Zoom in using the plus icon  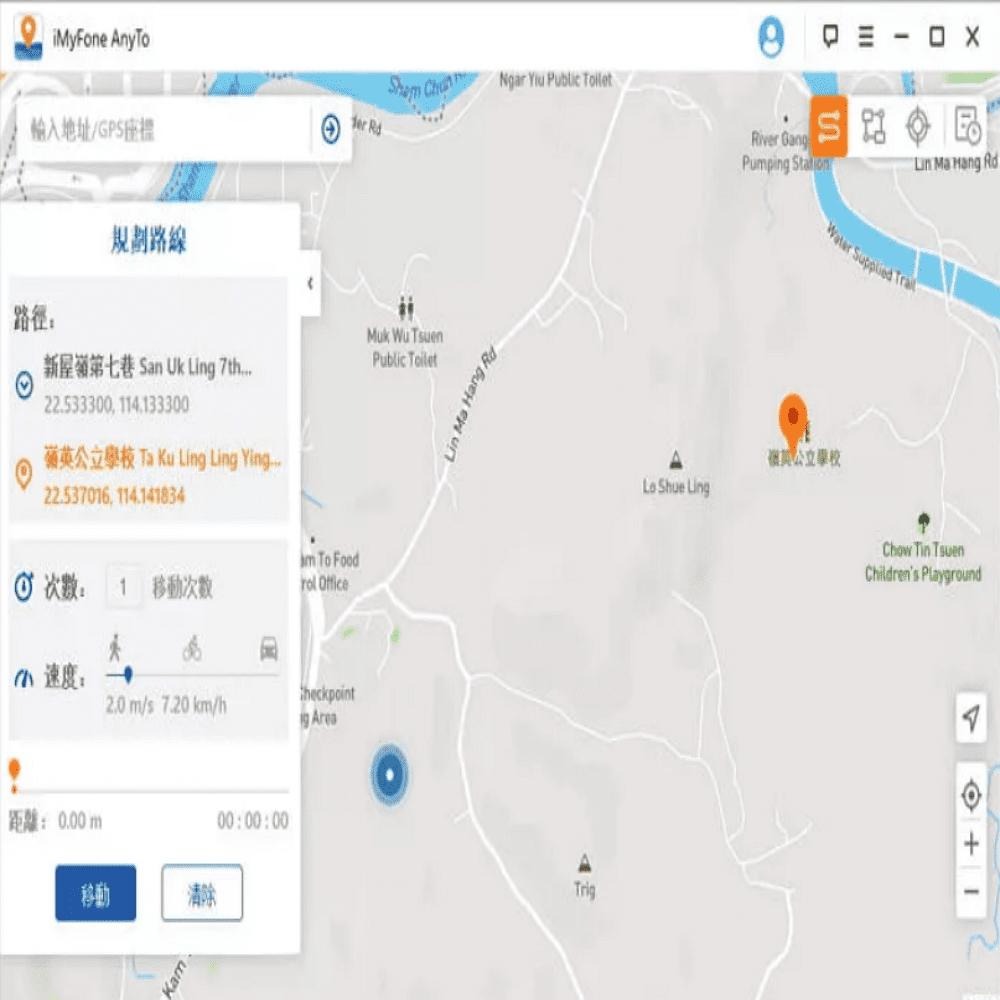click(x=970, y=843)
